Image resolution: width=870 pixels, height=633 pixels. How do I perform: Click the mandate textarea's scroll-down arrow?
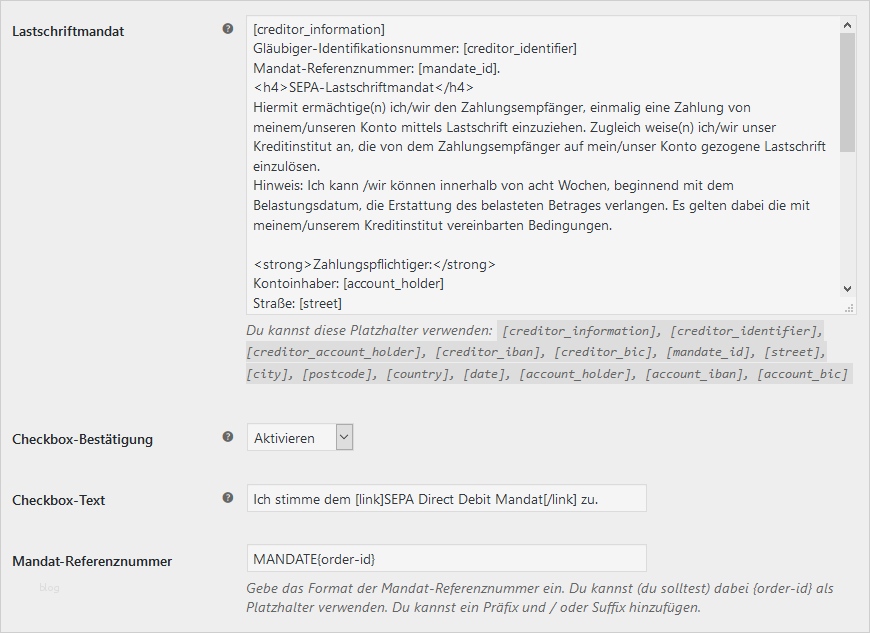(x=848, y=288)
